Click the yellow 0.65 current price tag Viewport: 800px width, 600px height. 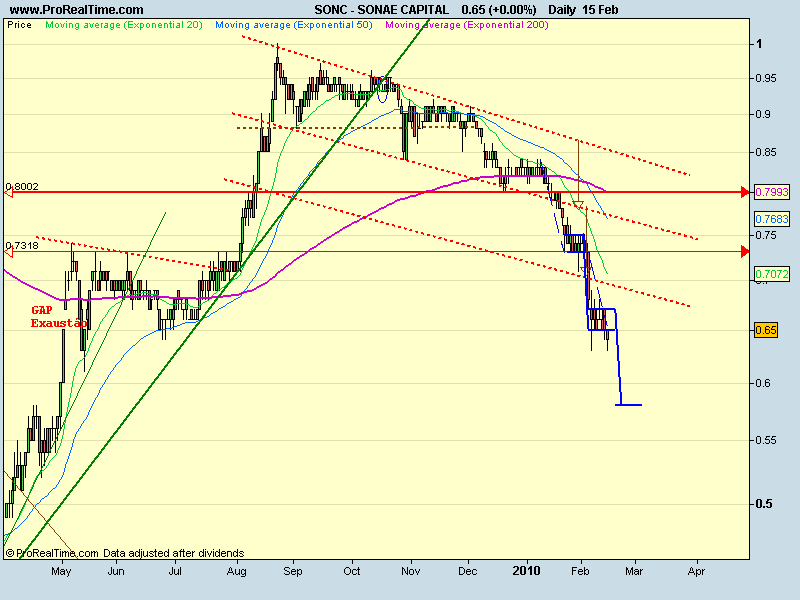pos(766,330)
